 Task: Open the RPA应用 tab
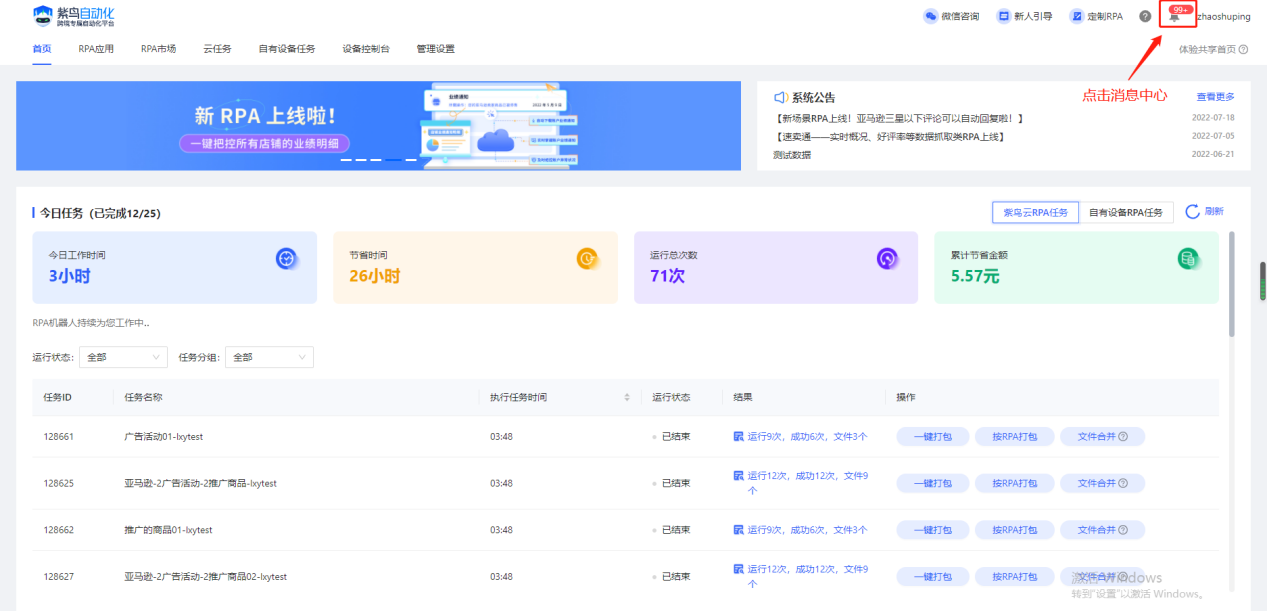tap(96, 49)
